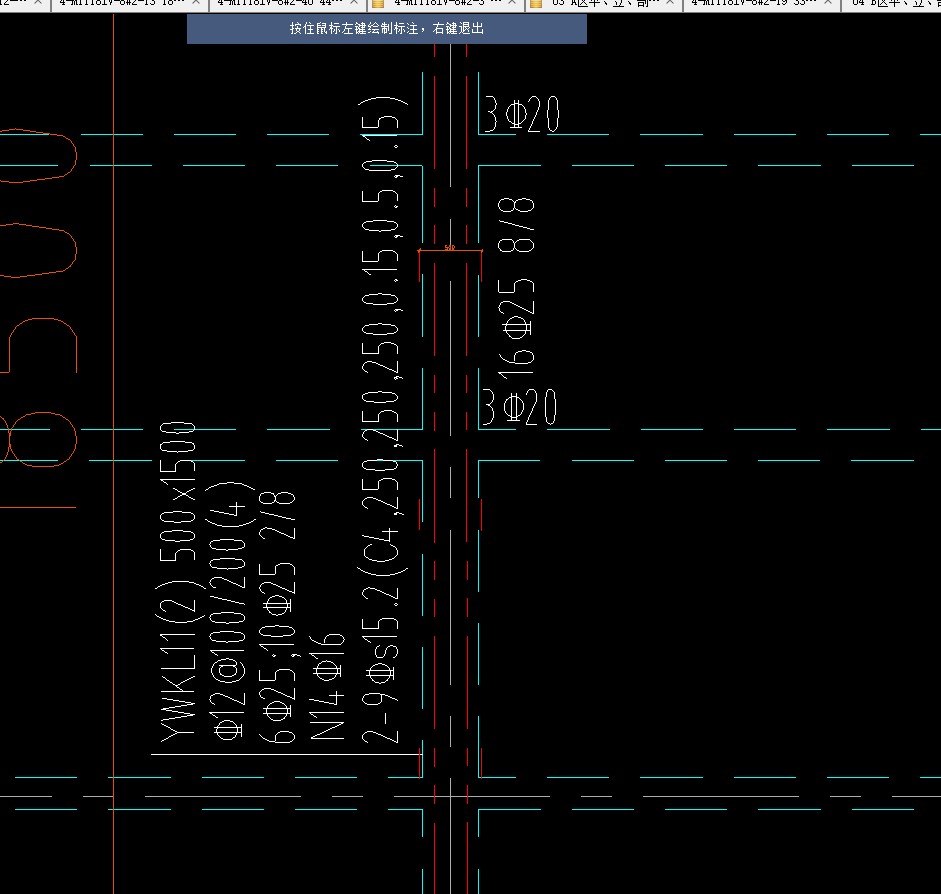Close the 03 A区平、立、剖 tab

pos(670,2)
